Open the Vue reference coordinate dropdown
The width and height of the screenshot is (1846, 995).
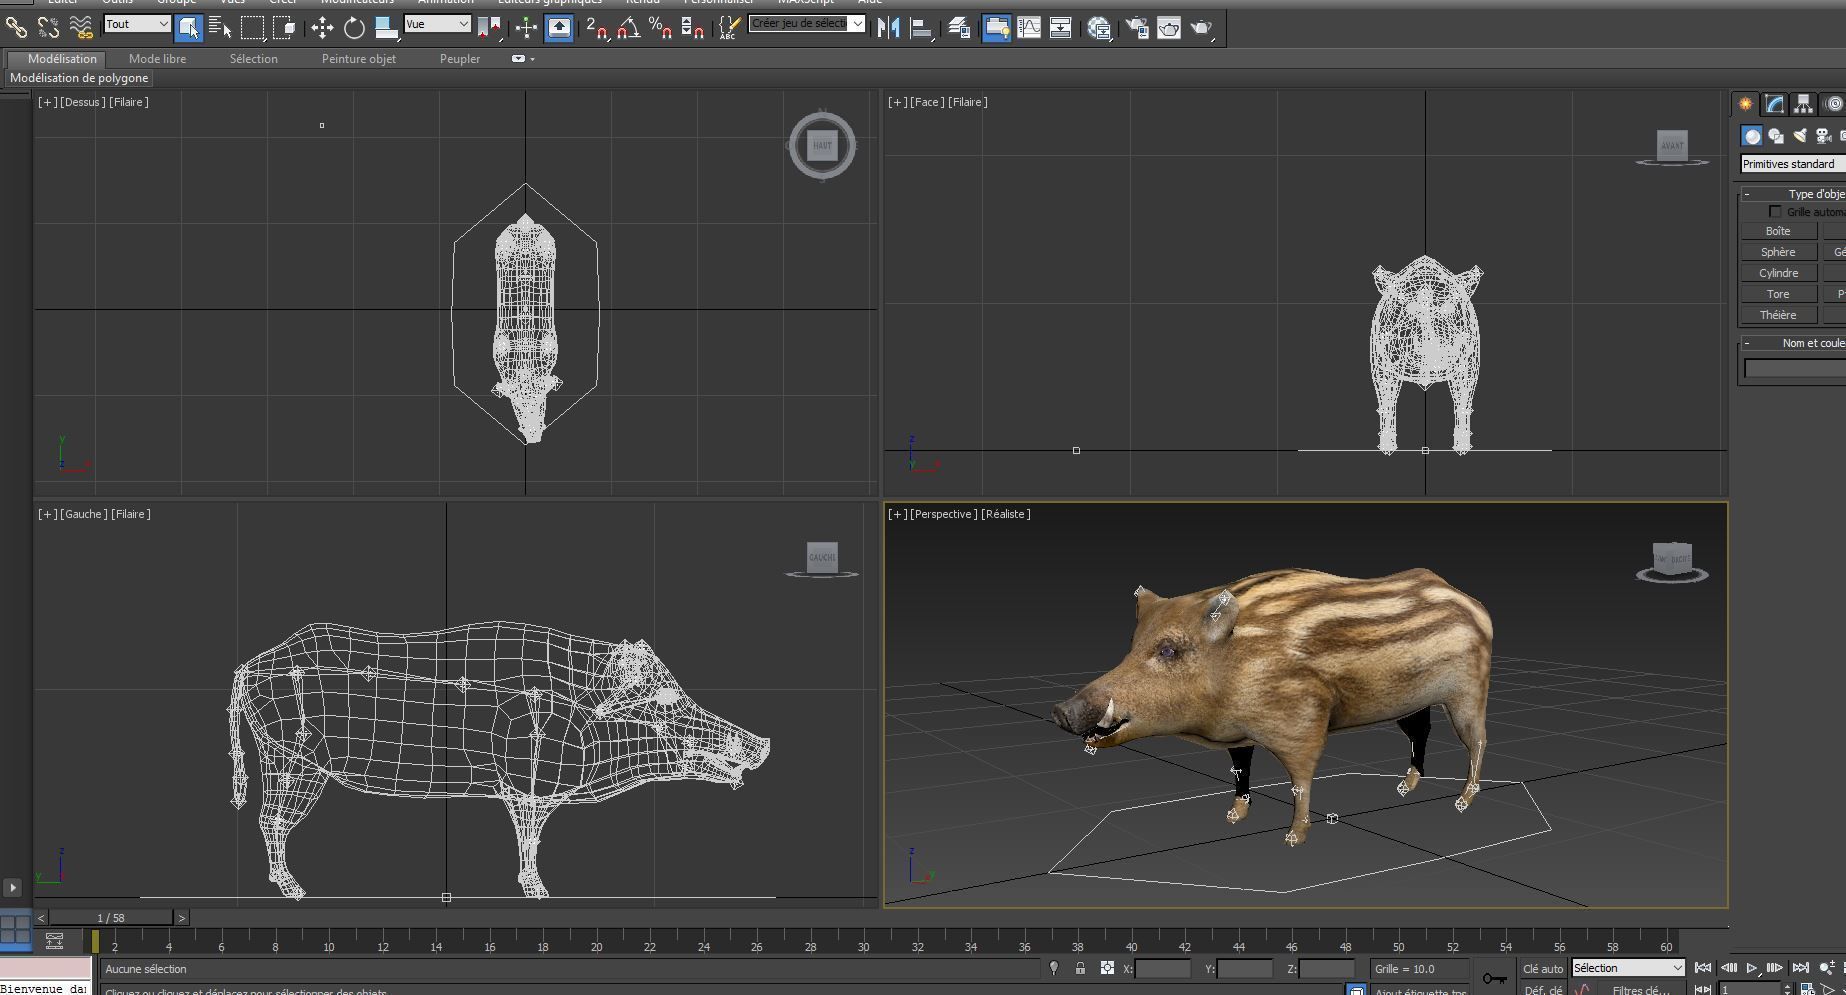(437, 24)
